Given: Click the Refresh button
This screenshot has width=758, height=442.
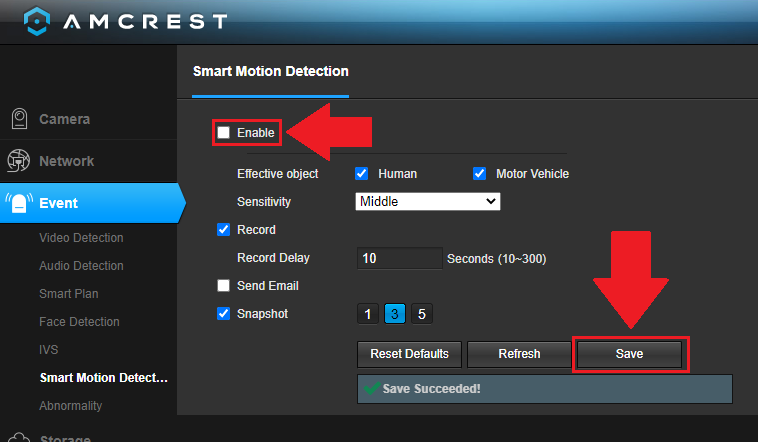Looking at the screenshot, I should [519, 354].
